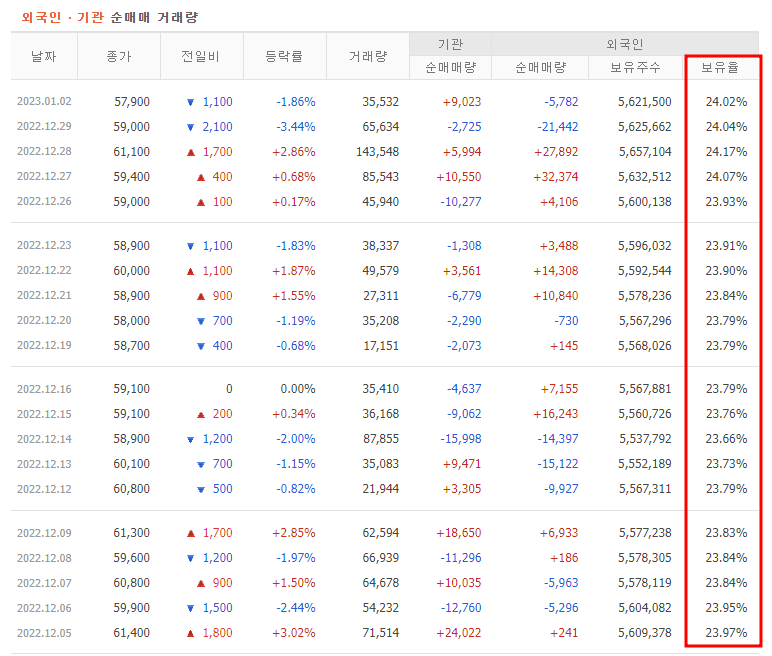Click holding ratio 24.17%
772x656 pixels.
tap(726, 151)
